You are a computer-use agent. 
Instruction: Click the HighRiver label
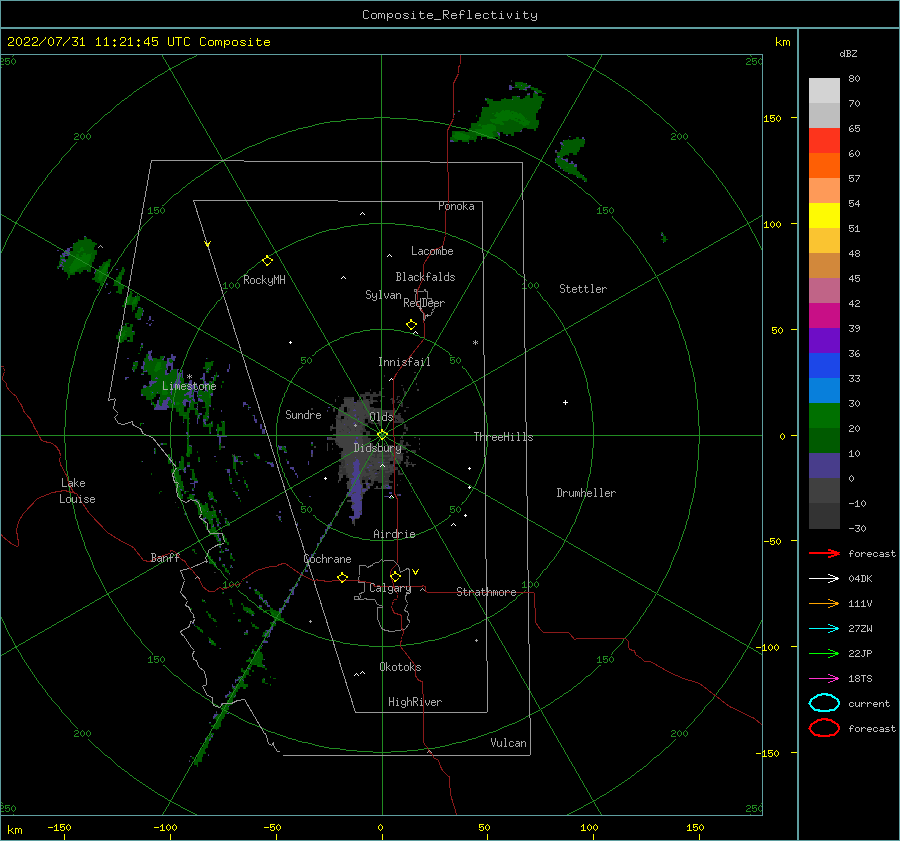pos(415,702)
